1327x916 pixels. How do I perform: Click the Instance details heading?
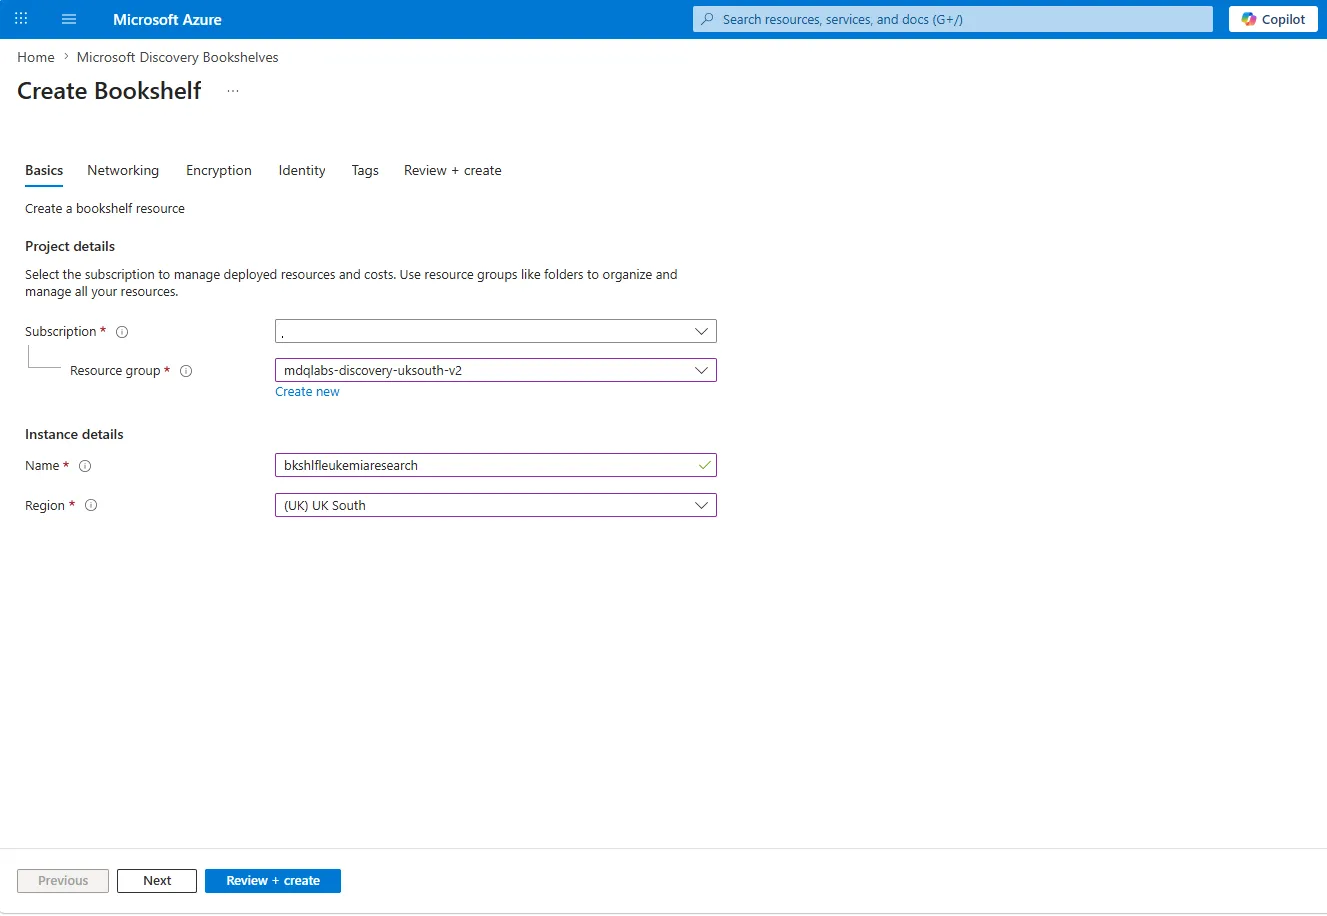click(74, 434)
